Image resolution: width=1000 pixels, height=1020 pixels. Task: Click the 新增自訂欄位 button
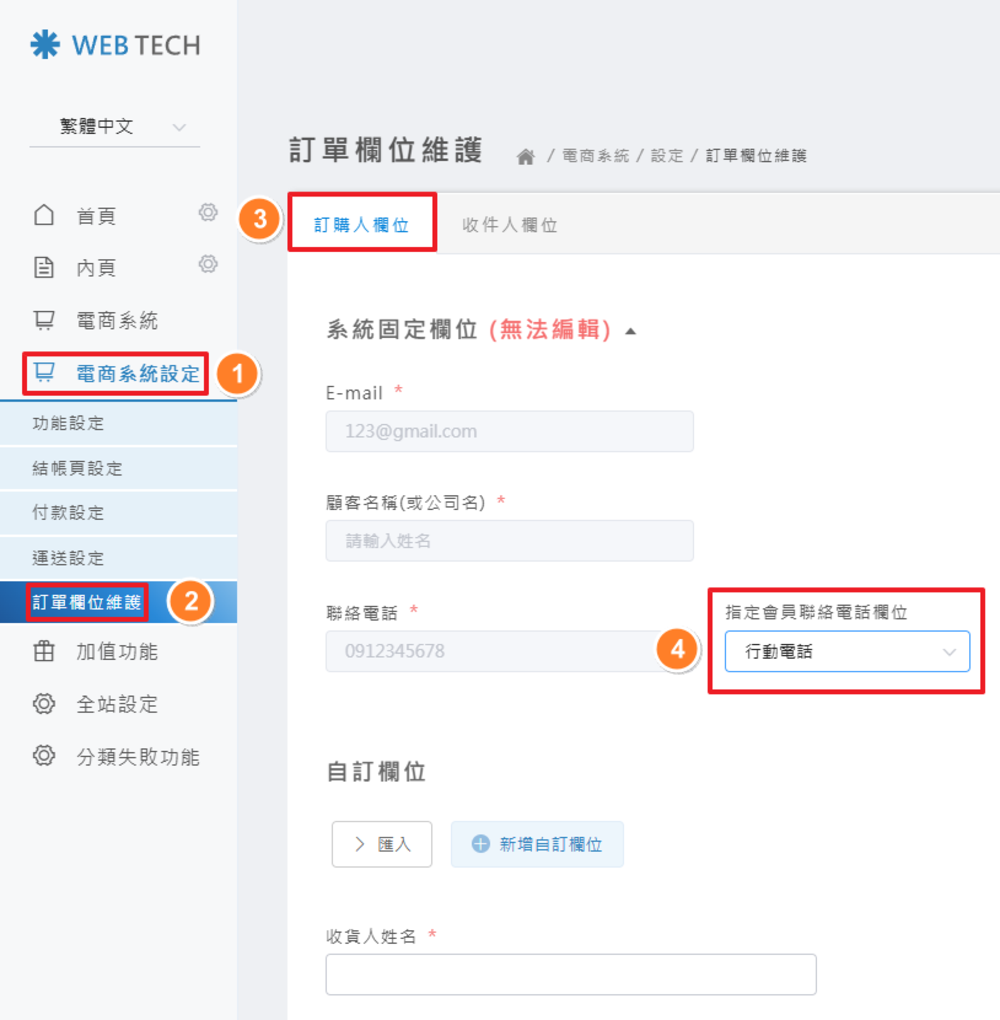(x=537, y=844)
